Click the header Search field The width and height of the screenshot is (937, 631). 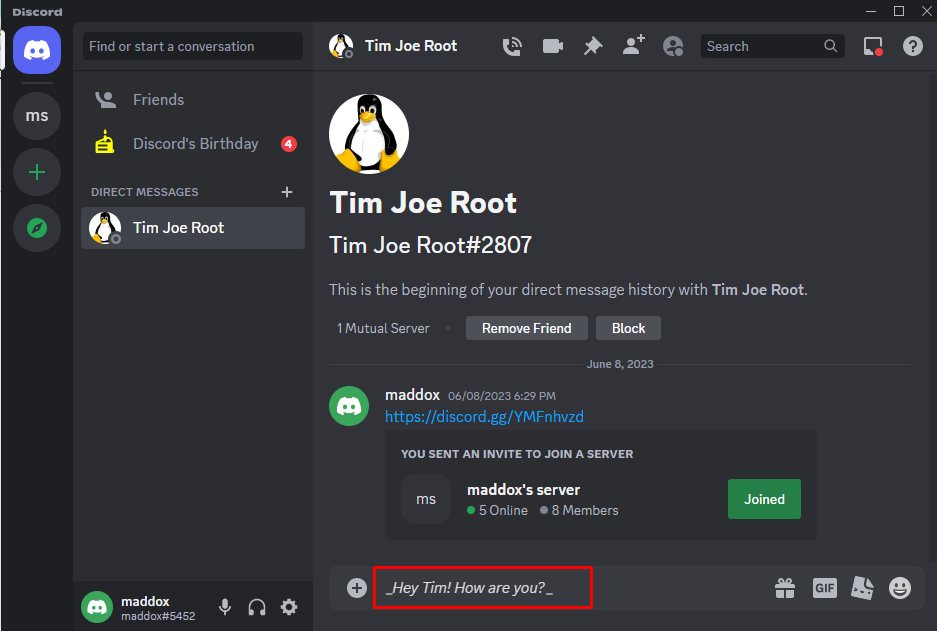(x=772, y=46)
